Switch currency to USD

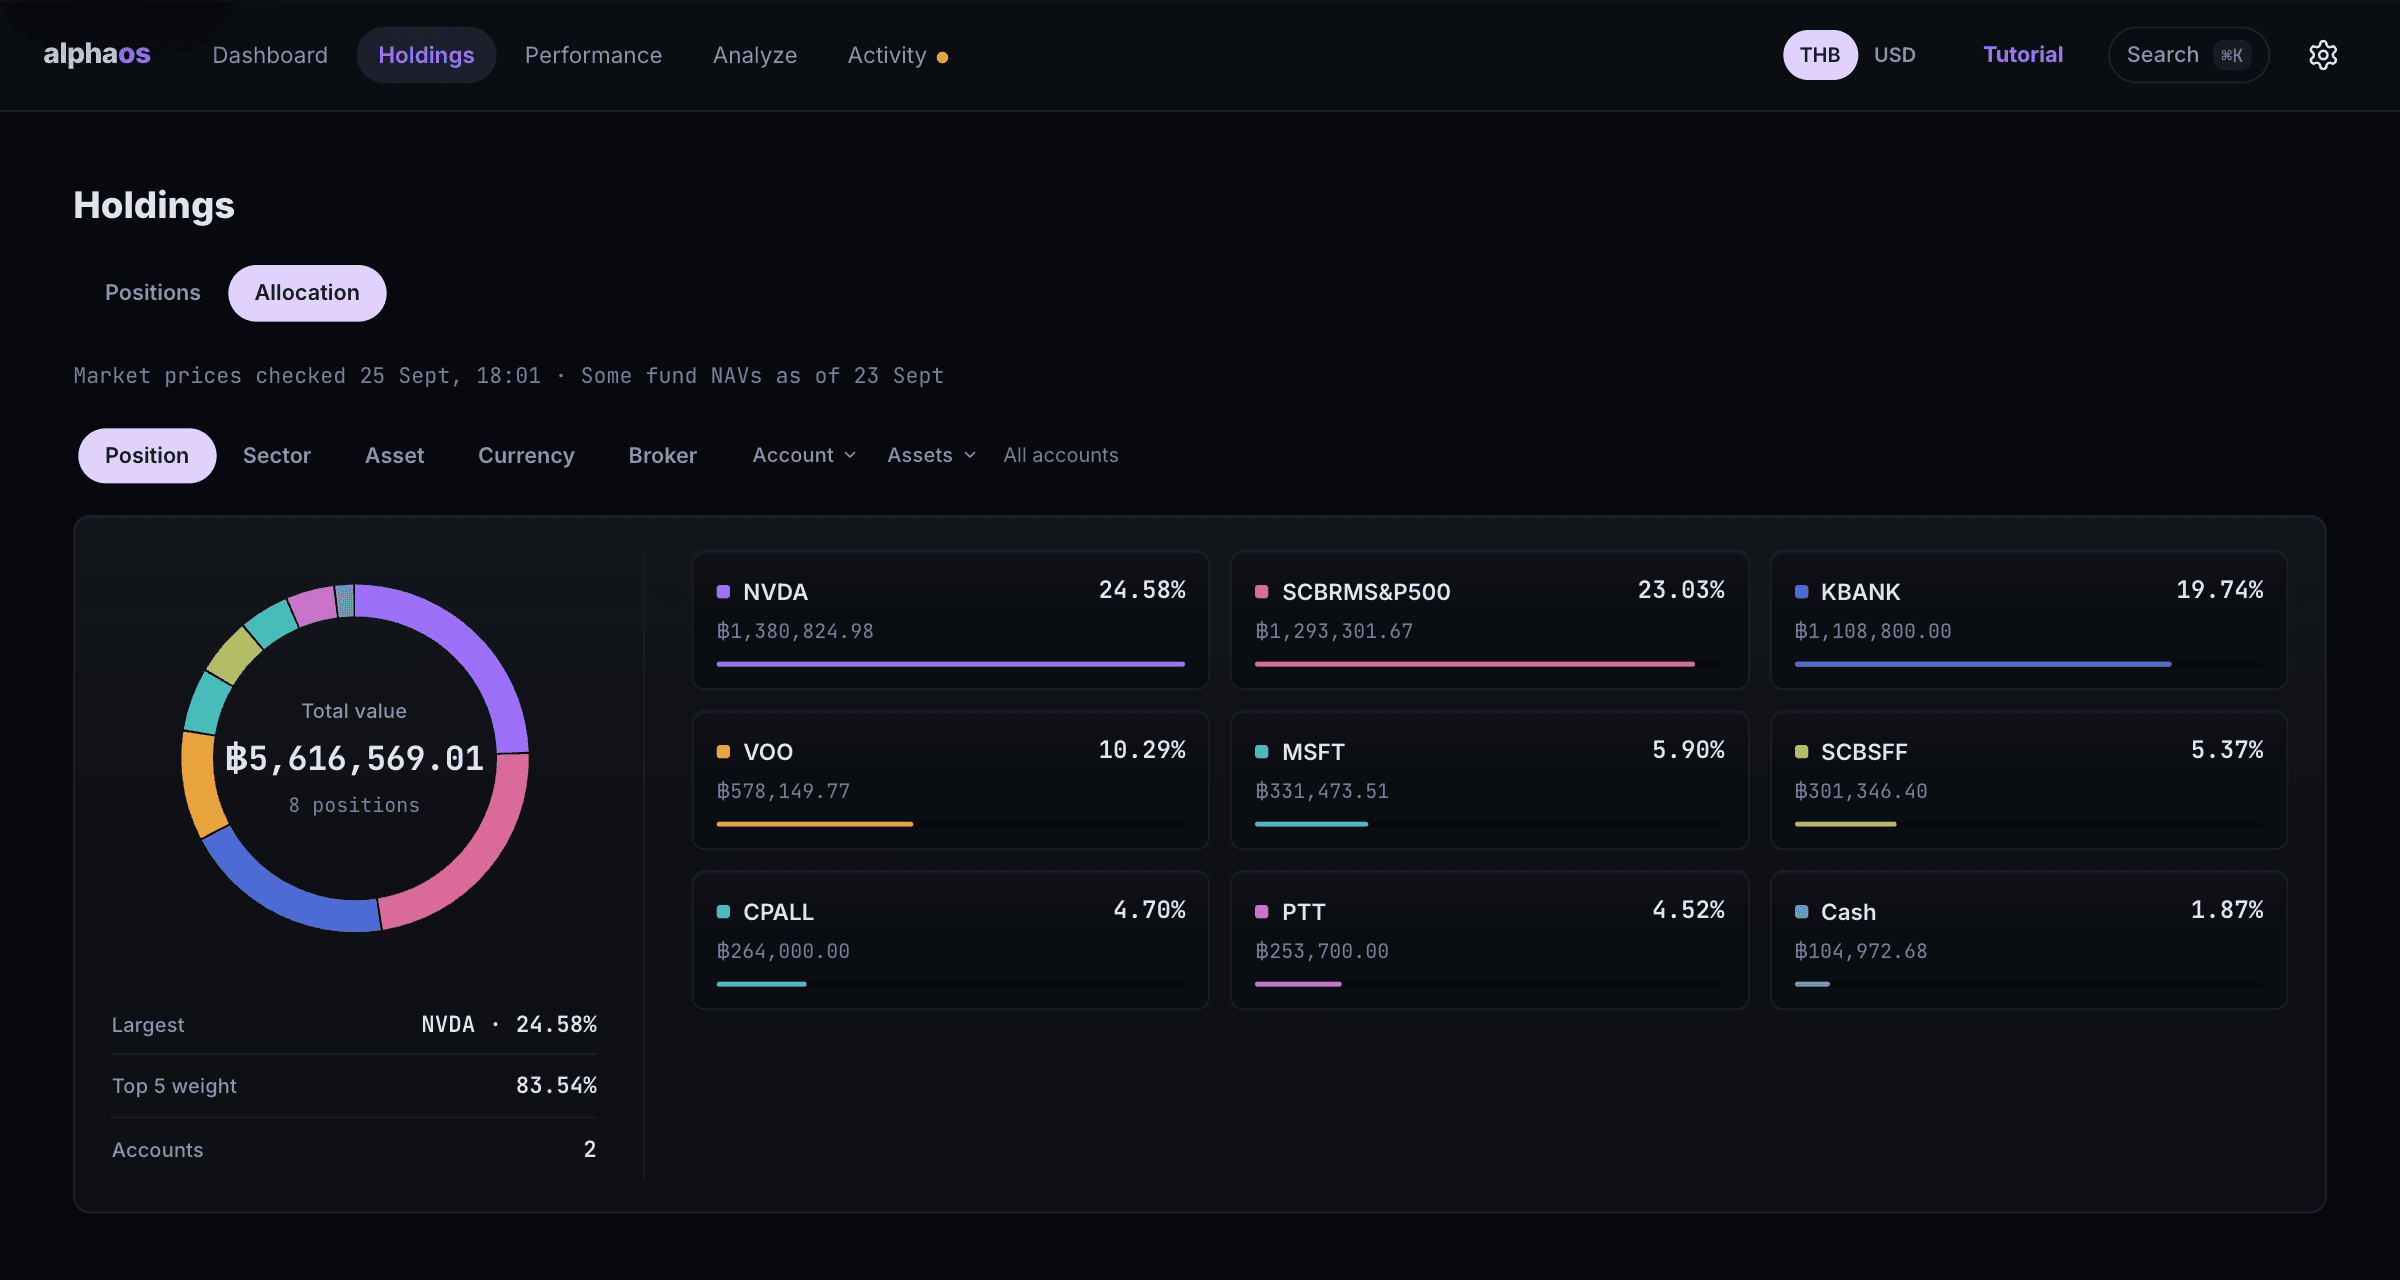(1894, 55)
